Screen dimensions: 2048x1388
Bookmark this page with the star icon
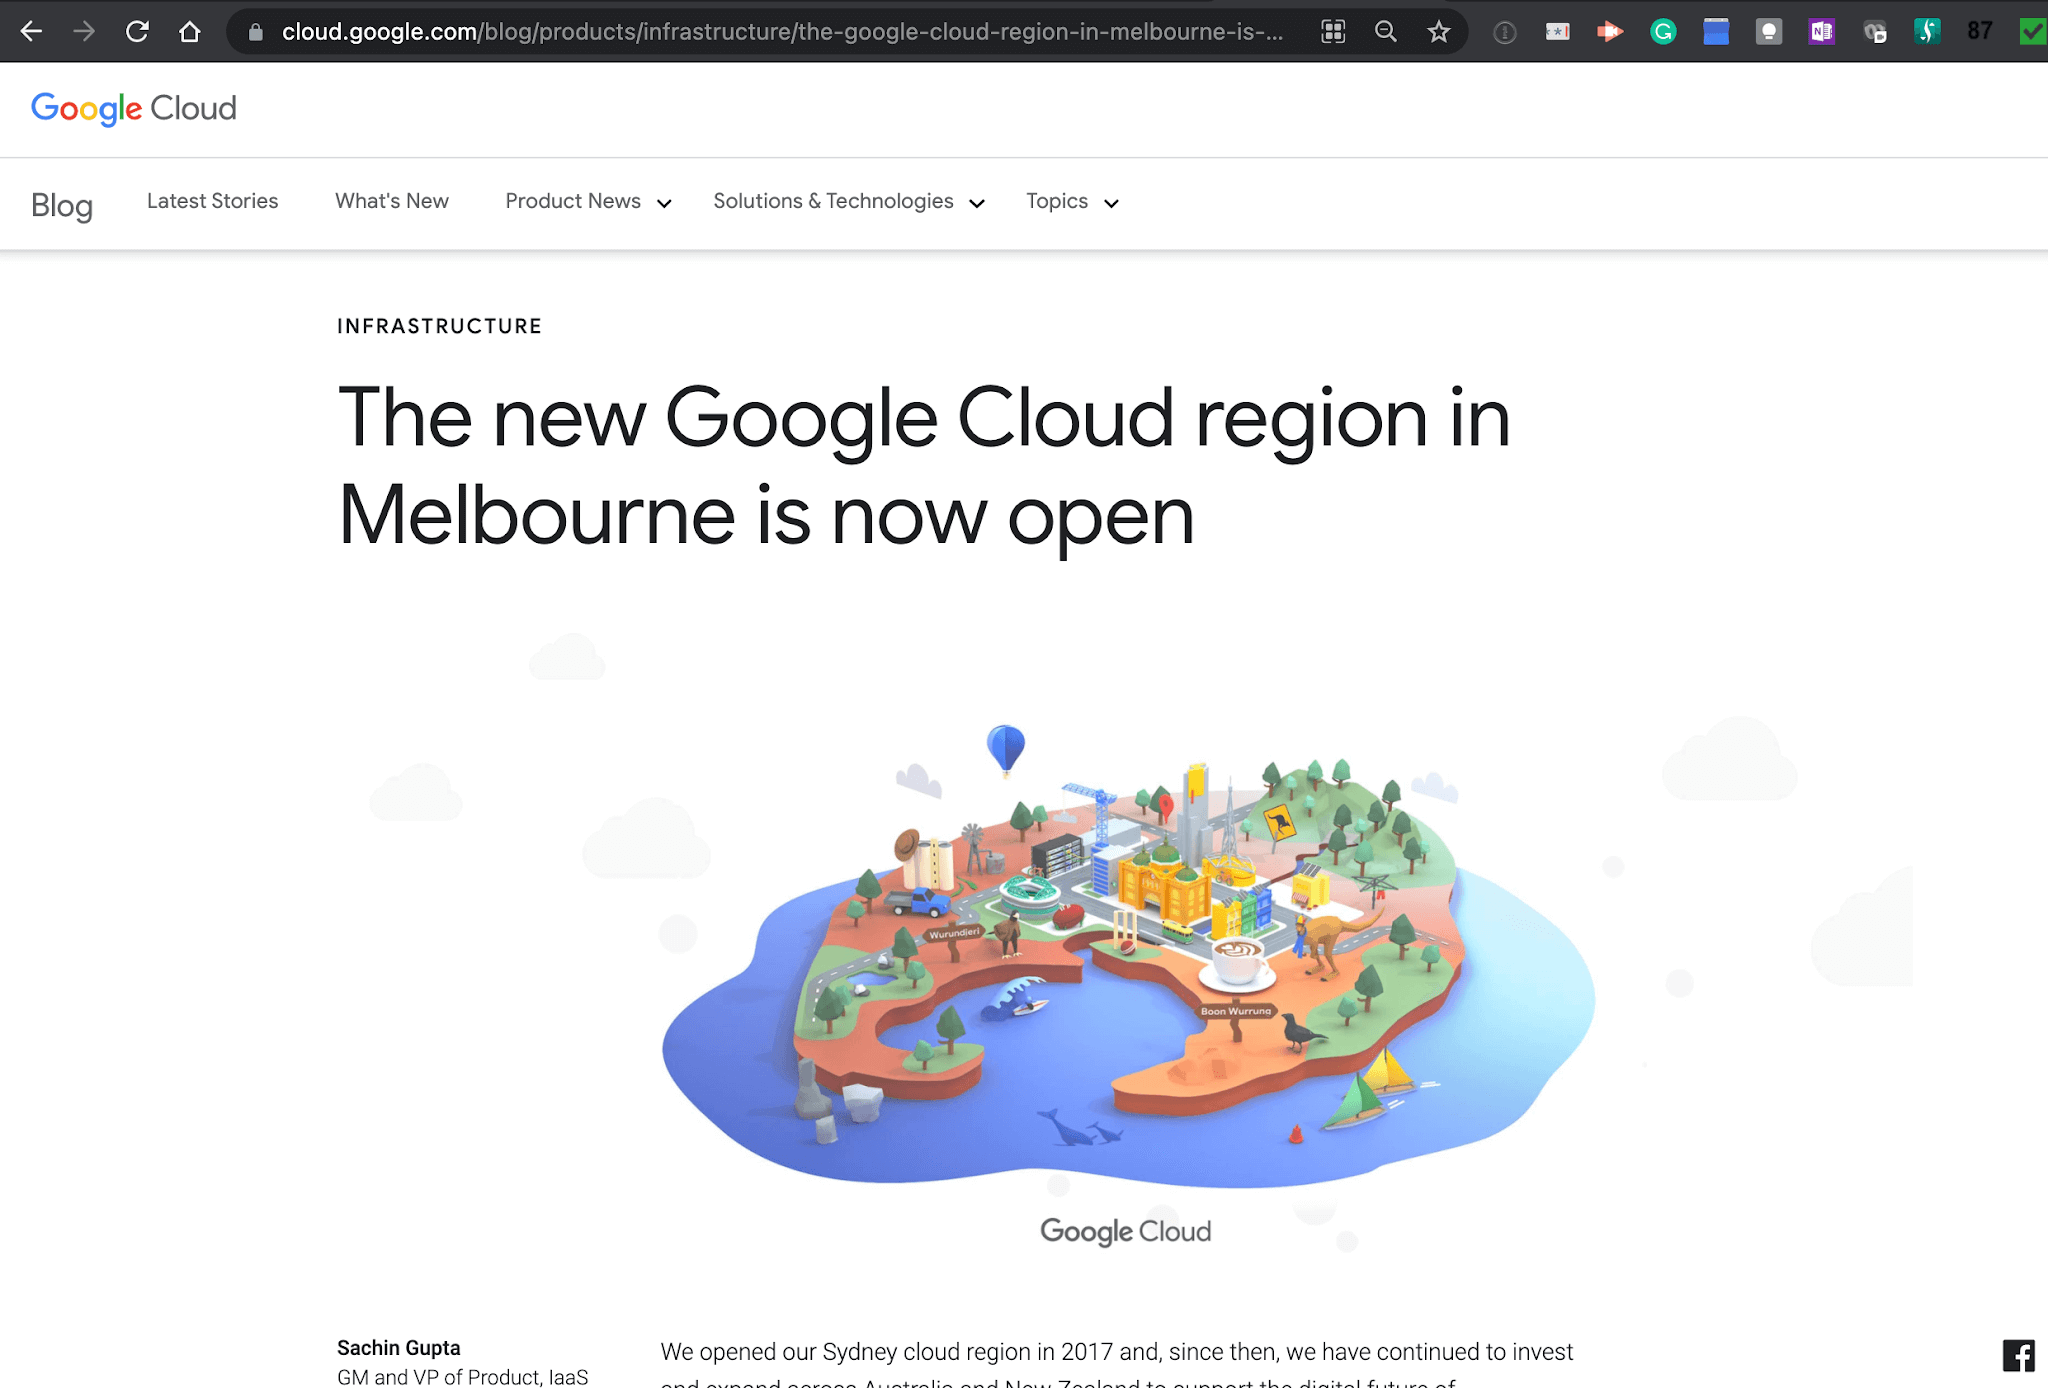[1438, 31]
